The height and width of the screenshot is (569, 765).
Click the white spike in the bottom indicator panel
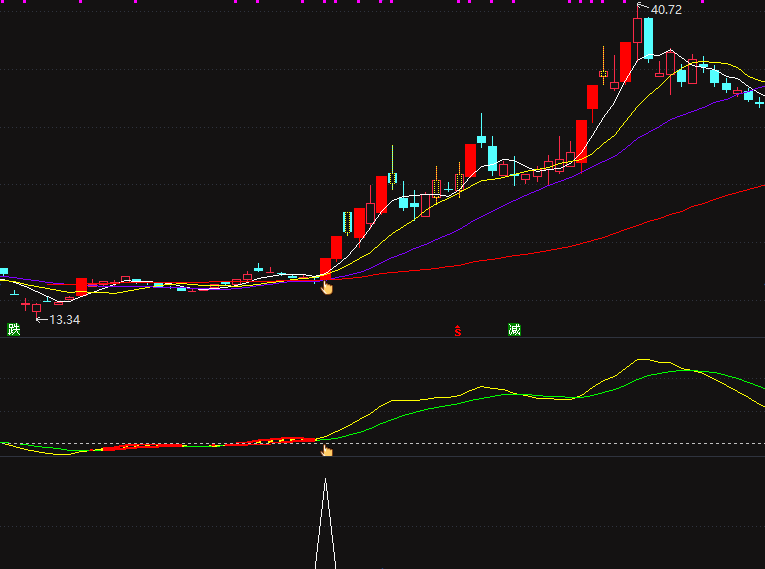tap(325, 523)
